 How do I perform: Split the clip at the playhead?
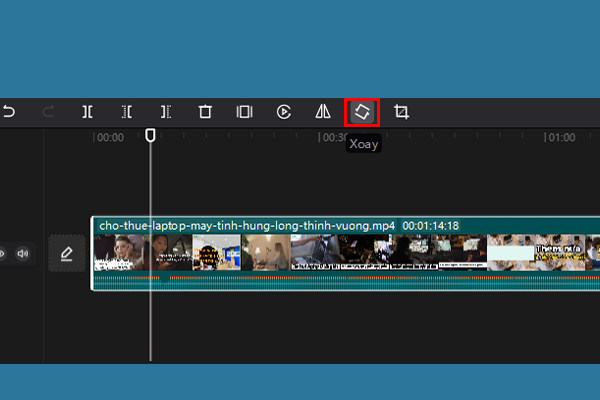[x=87, y=112]
